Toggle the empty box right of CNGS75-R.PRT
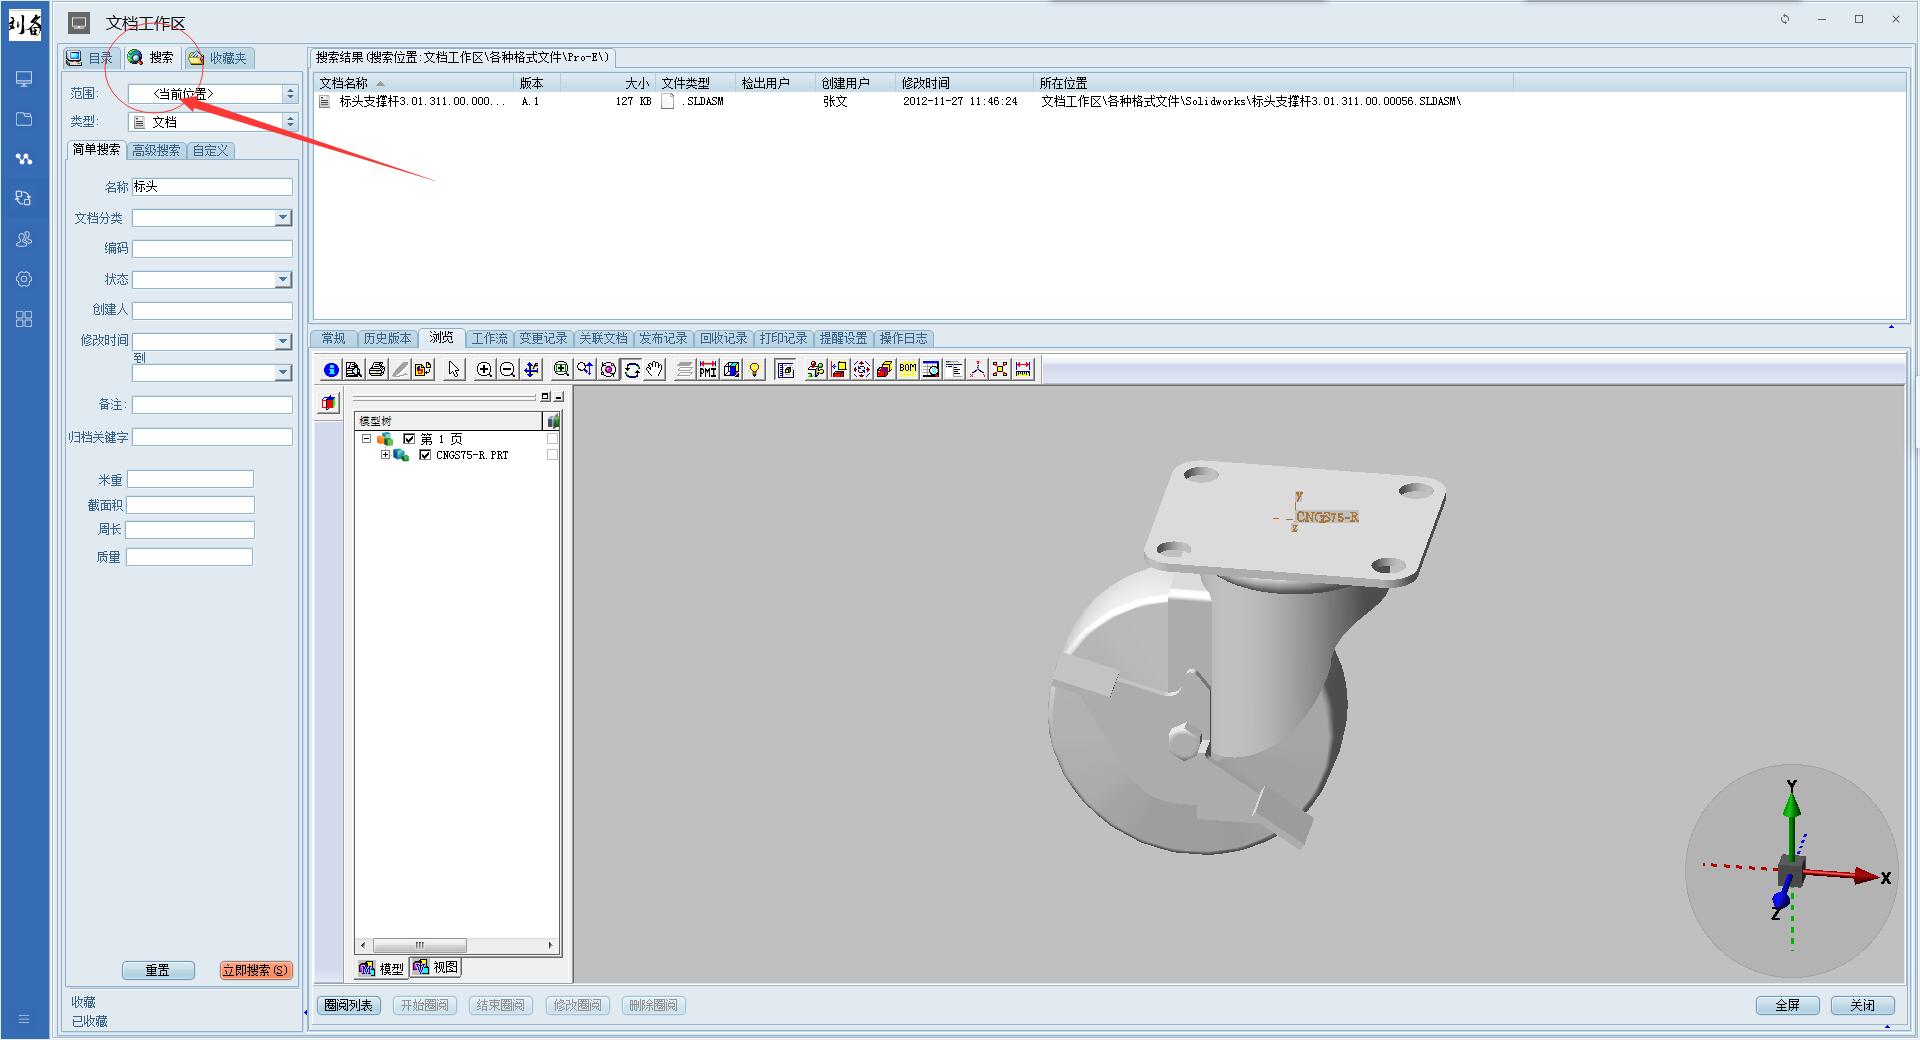The height and width of the screenshot is (1040, 1920). tap(552, 455)
